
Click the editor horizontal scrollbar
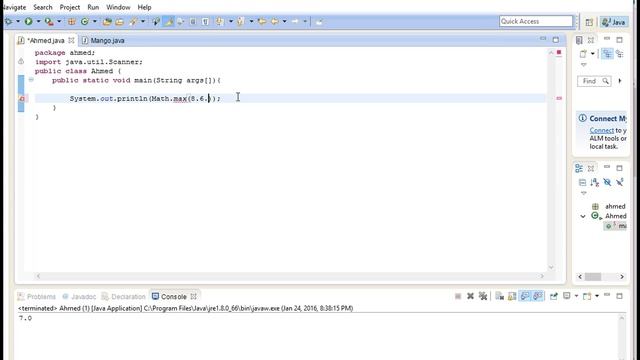pyautogui.click(x=290, y=276)
